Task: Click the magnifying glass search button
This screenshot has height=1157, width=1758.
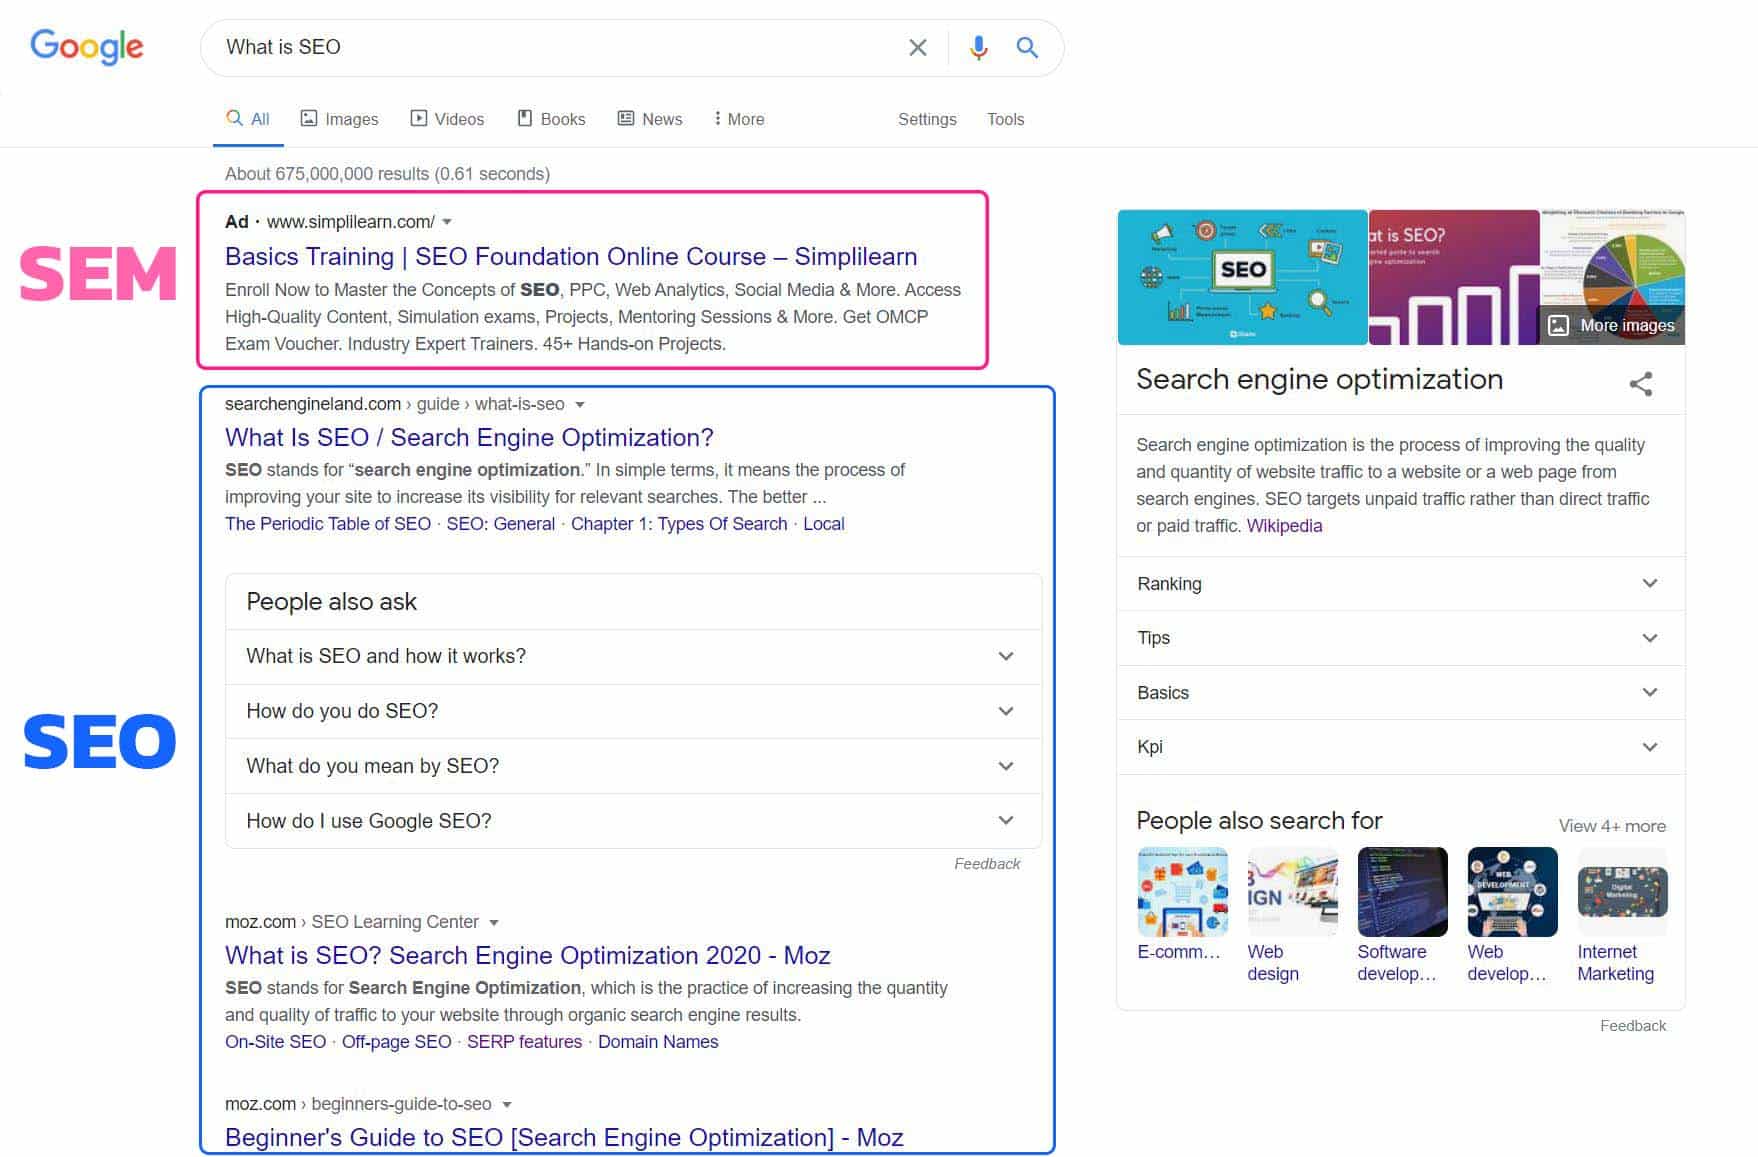Action: (x=1027, y=47)
